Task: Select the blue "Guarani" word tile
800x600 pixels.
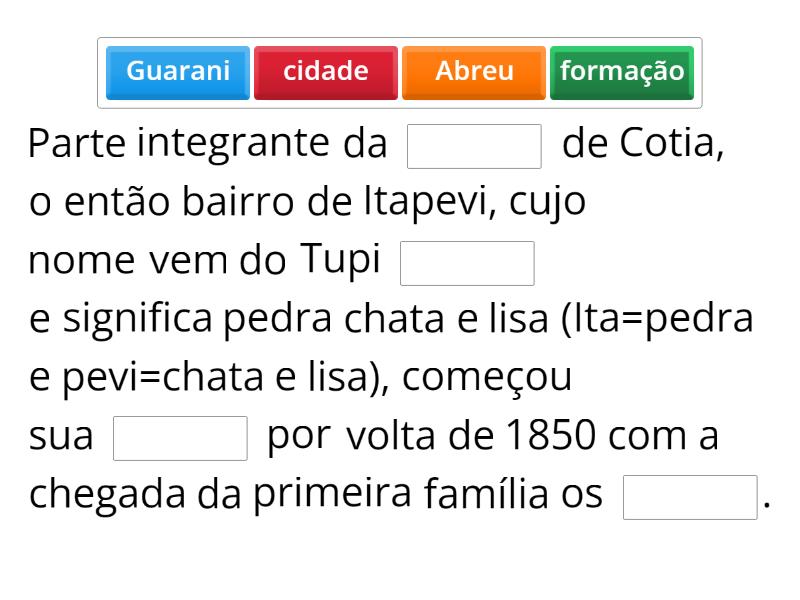Action: [x=178, y=72]
